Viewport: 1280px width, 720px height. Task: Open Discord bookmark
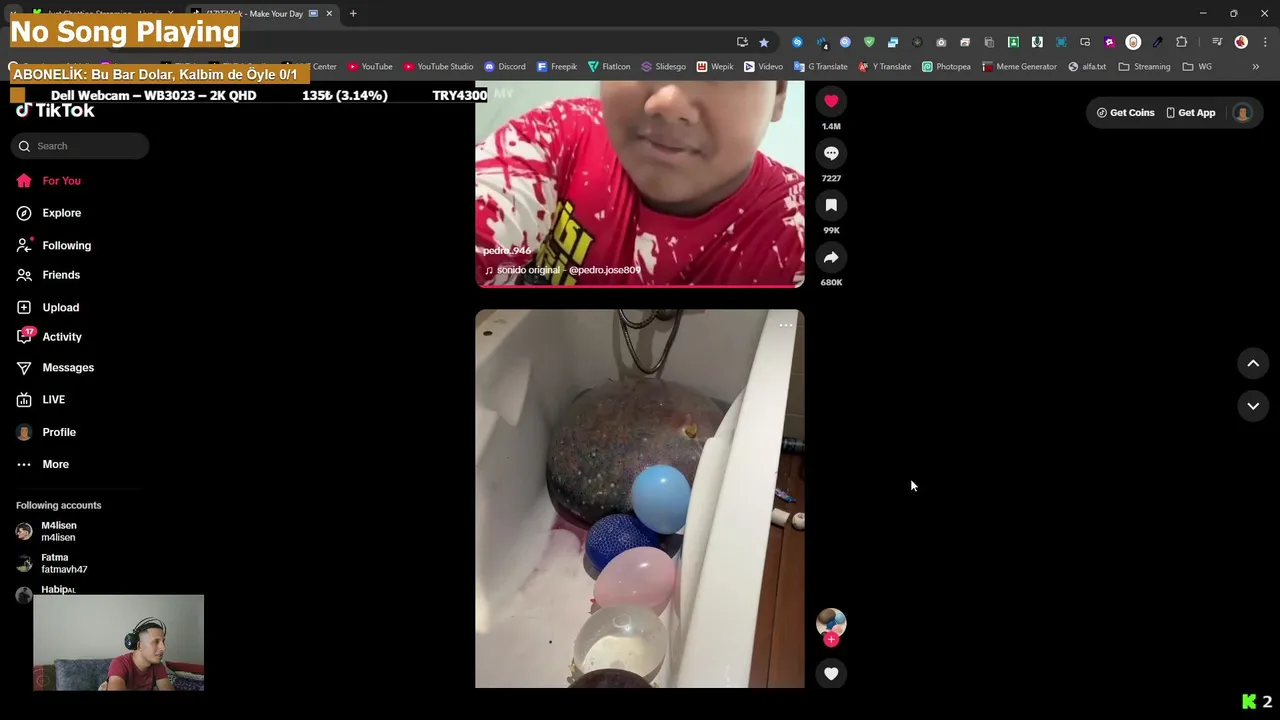[x=505, y=67]
